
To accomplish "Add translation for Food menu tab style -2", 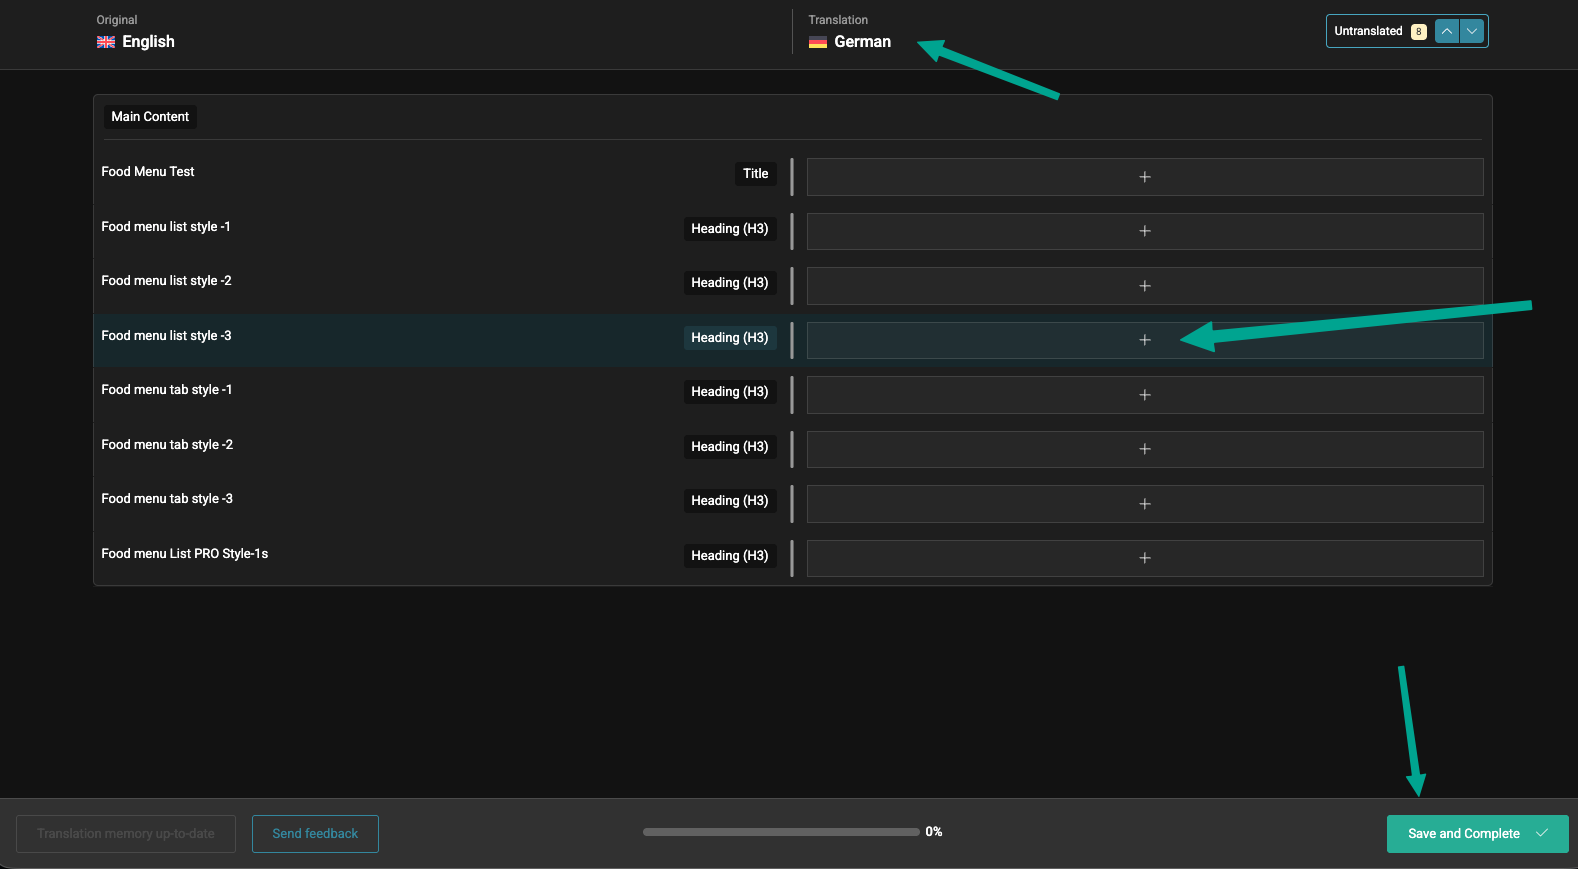I will pos(1145,449).
